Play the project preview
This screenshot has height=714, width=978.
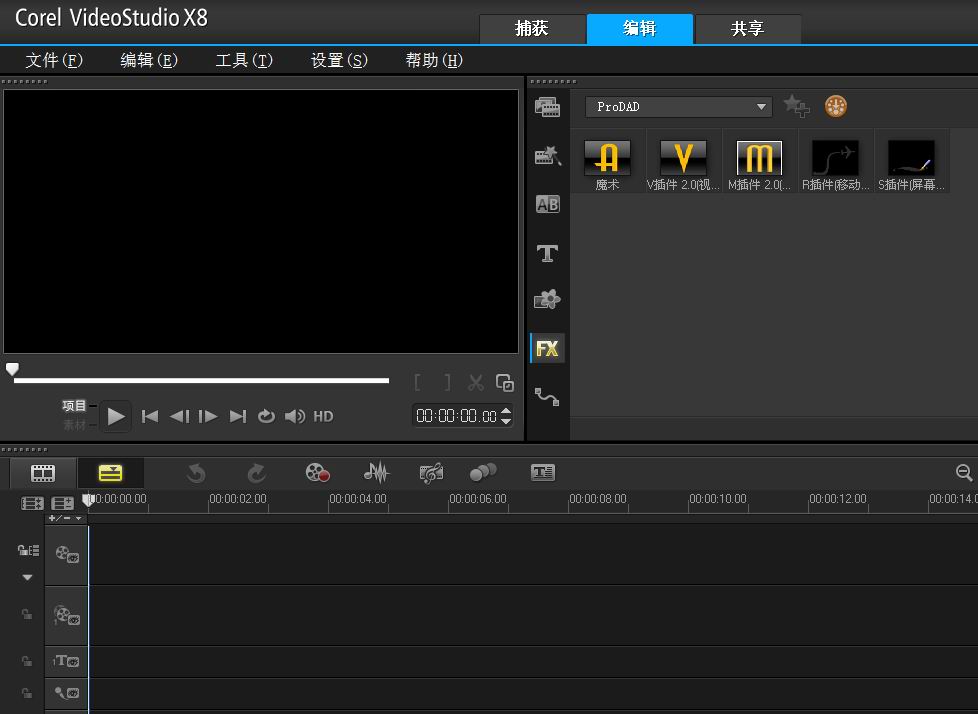click(x=115, y=417)
